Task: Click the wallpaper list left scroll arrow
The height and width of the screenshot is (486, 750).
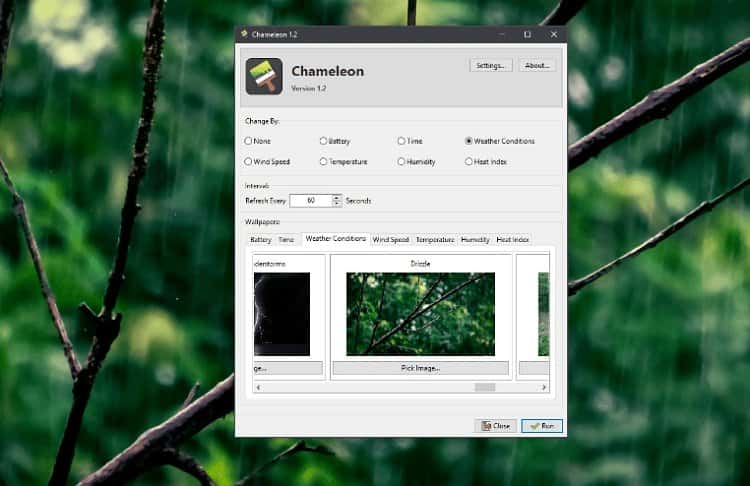Action: pyautogui.click(x=258, y=387)
